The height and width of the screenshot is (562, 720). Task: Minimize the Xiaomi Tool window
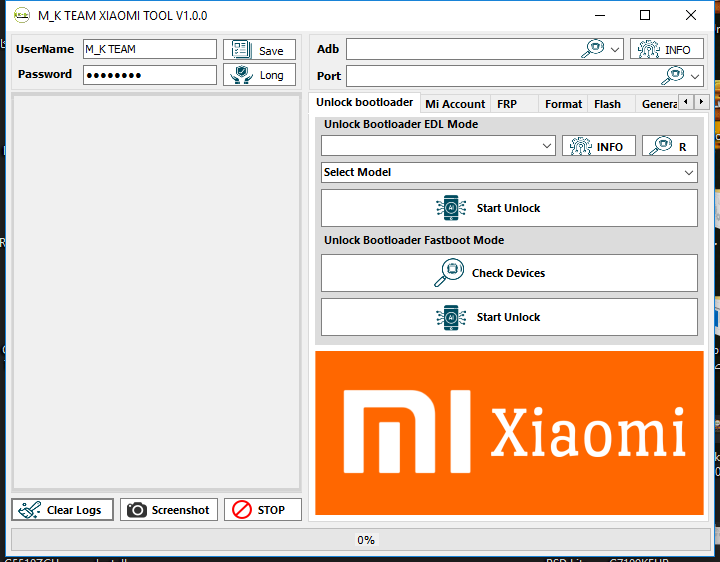tap(600, 15)
